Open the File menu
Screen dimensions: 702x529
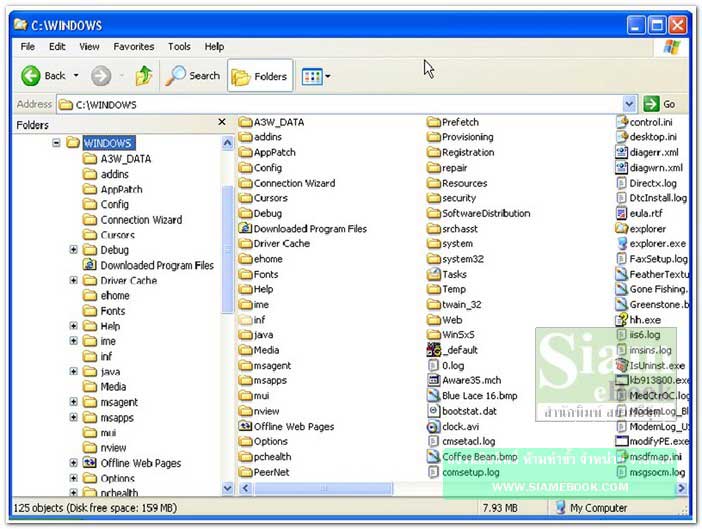pos(28,47)
